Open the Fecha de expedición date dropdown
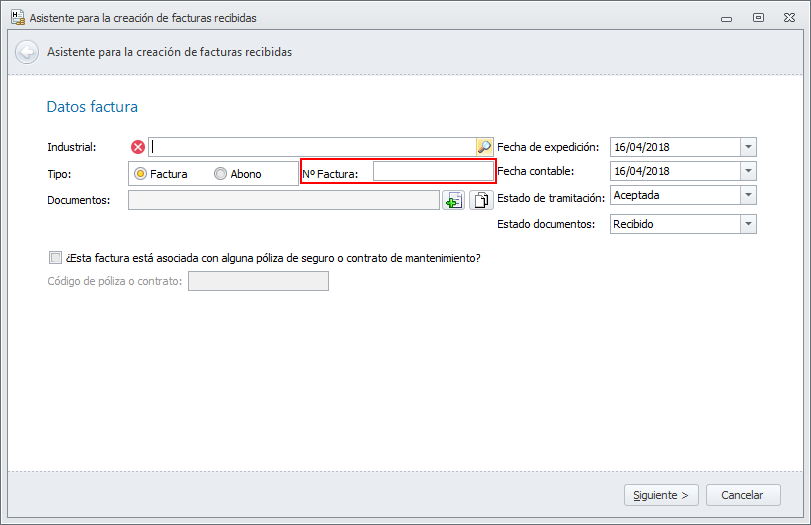This screenshot has width=811, height=525. pos(748,147)
